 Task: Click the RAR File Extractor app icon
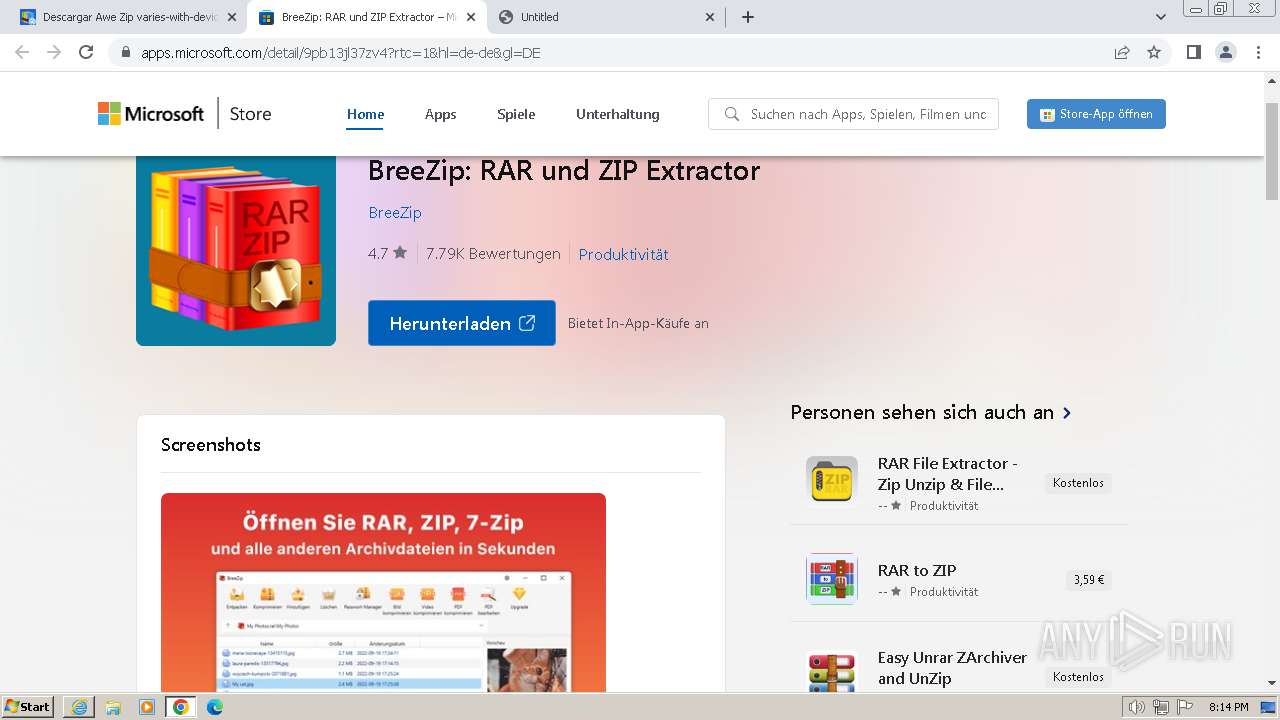click(x=832, y=481)
